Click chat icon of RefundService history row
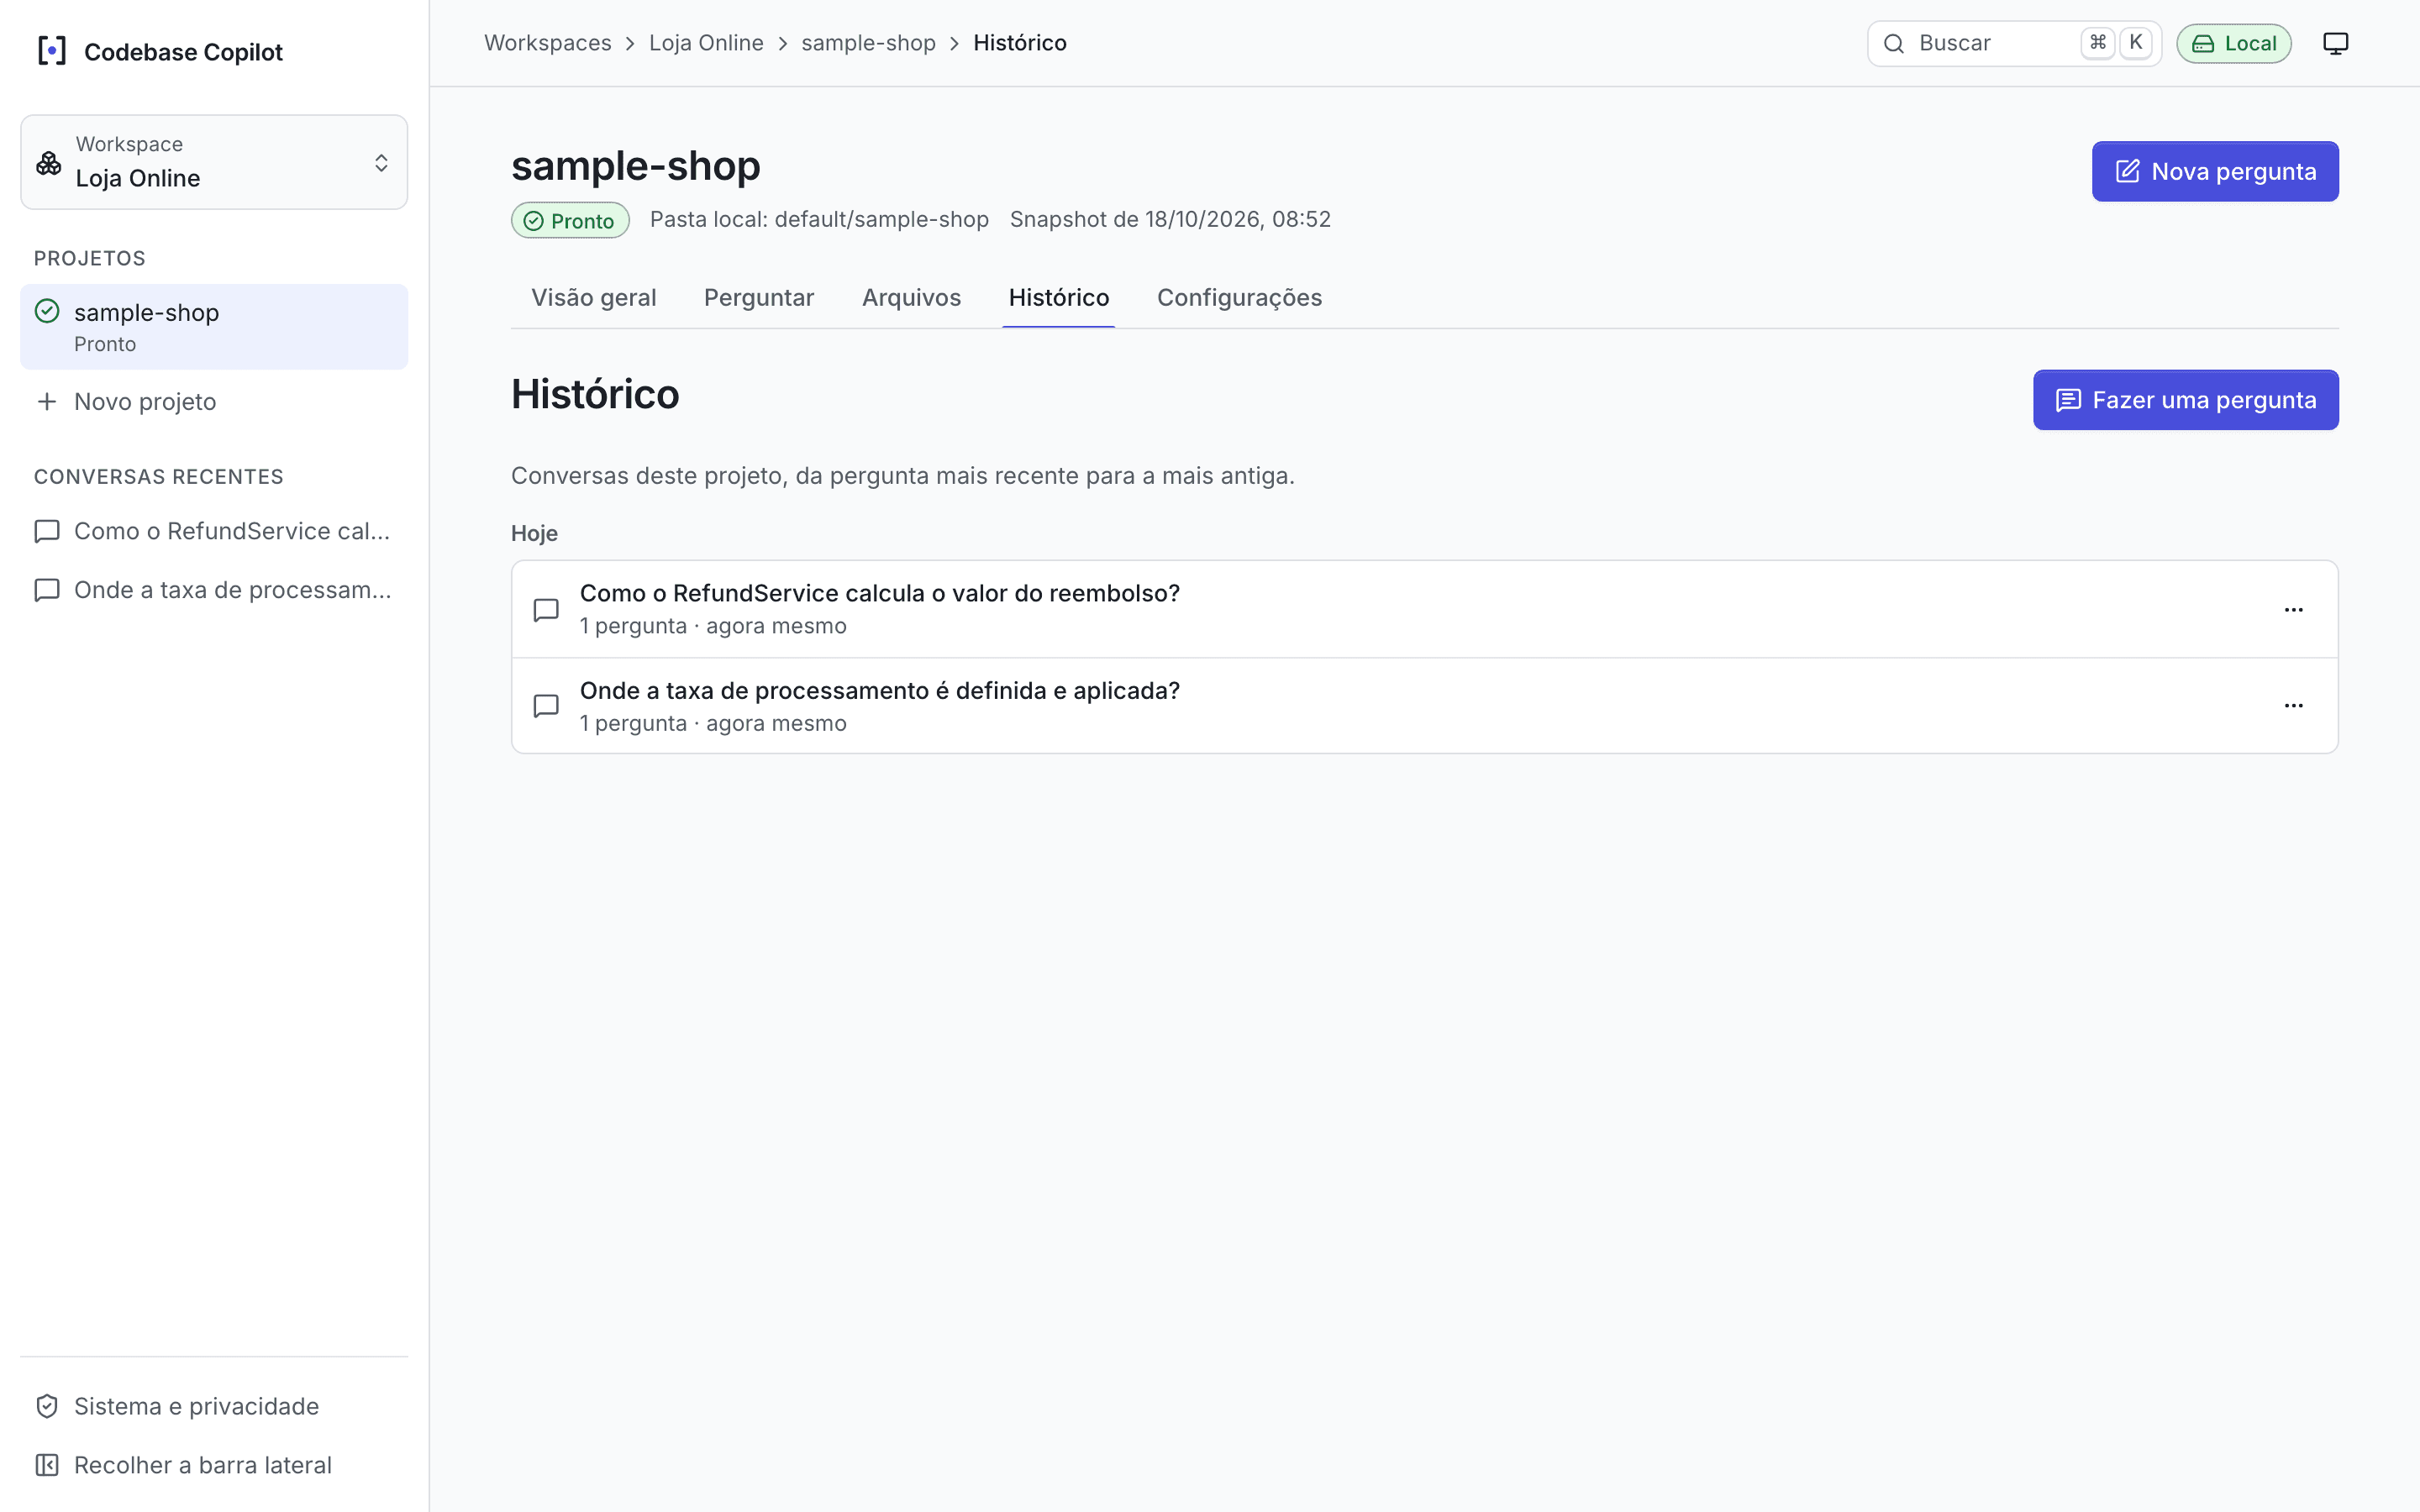 (x=546, y=610)
